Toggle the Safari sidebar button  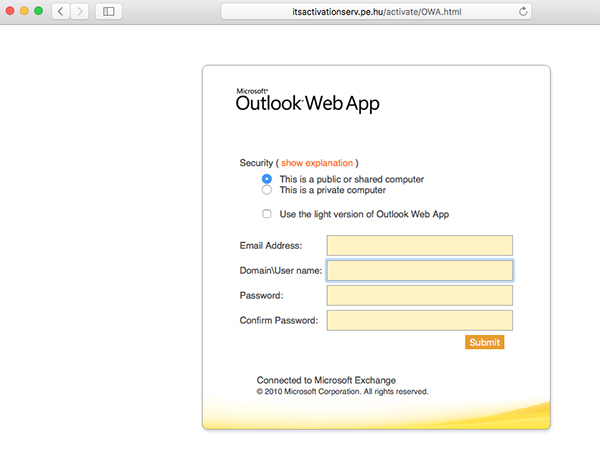point(109,11)
